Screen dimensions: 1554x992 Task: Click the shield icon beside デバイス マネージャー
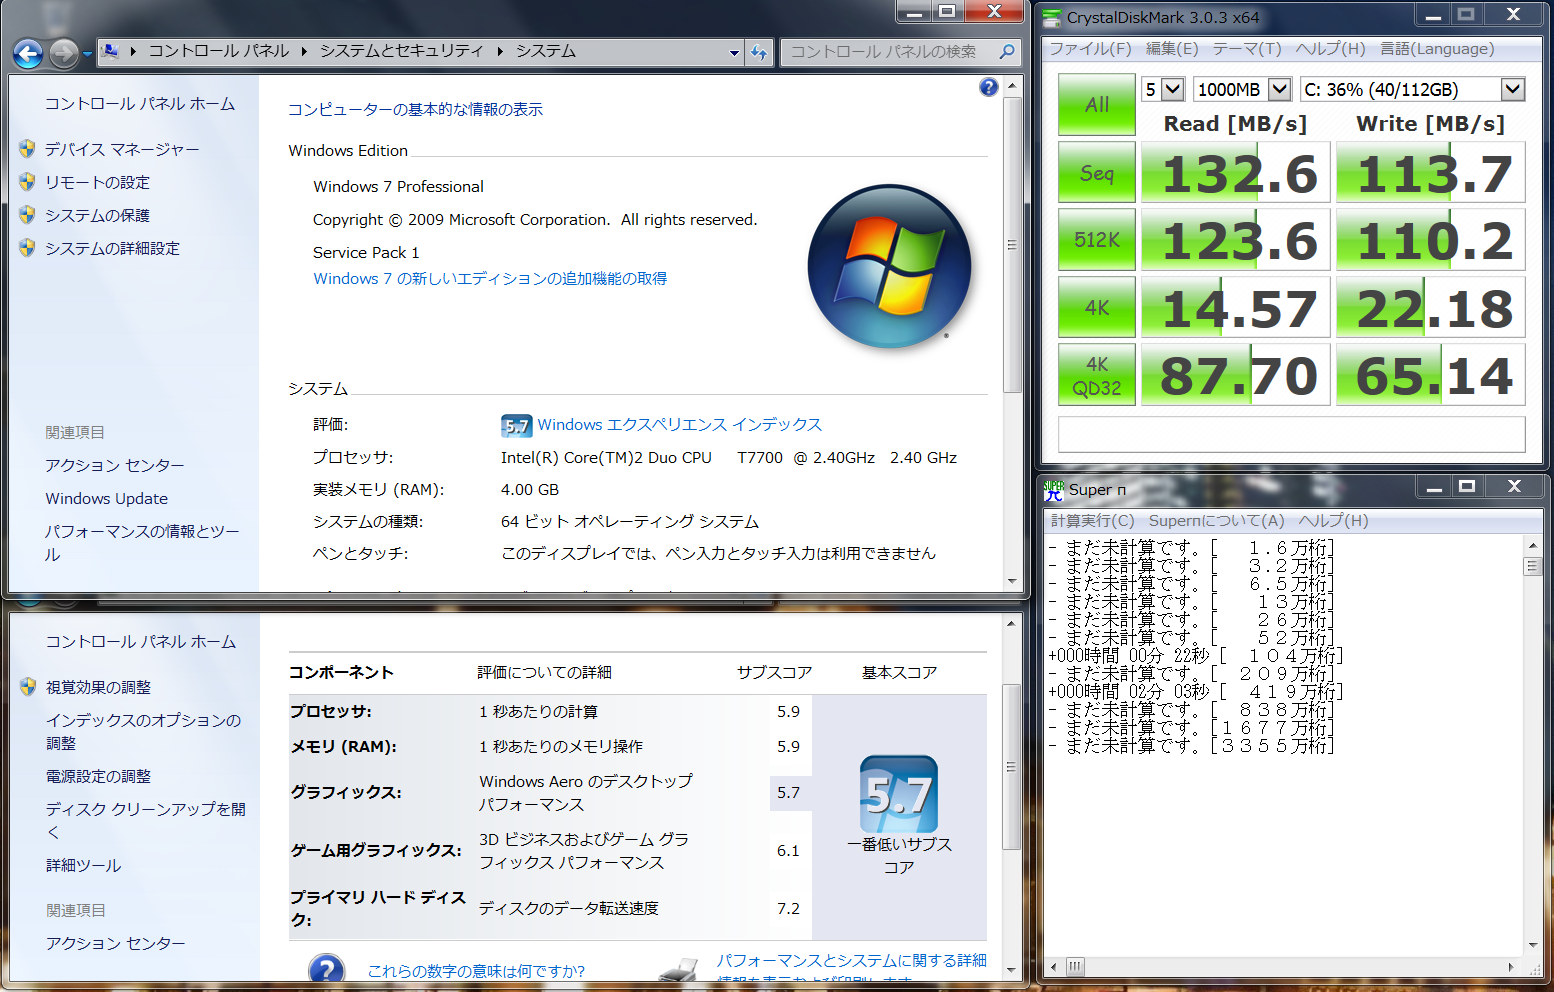click(x=27, y=149)
